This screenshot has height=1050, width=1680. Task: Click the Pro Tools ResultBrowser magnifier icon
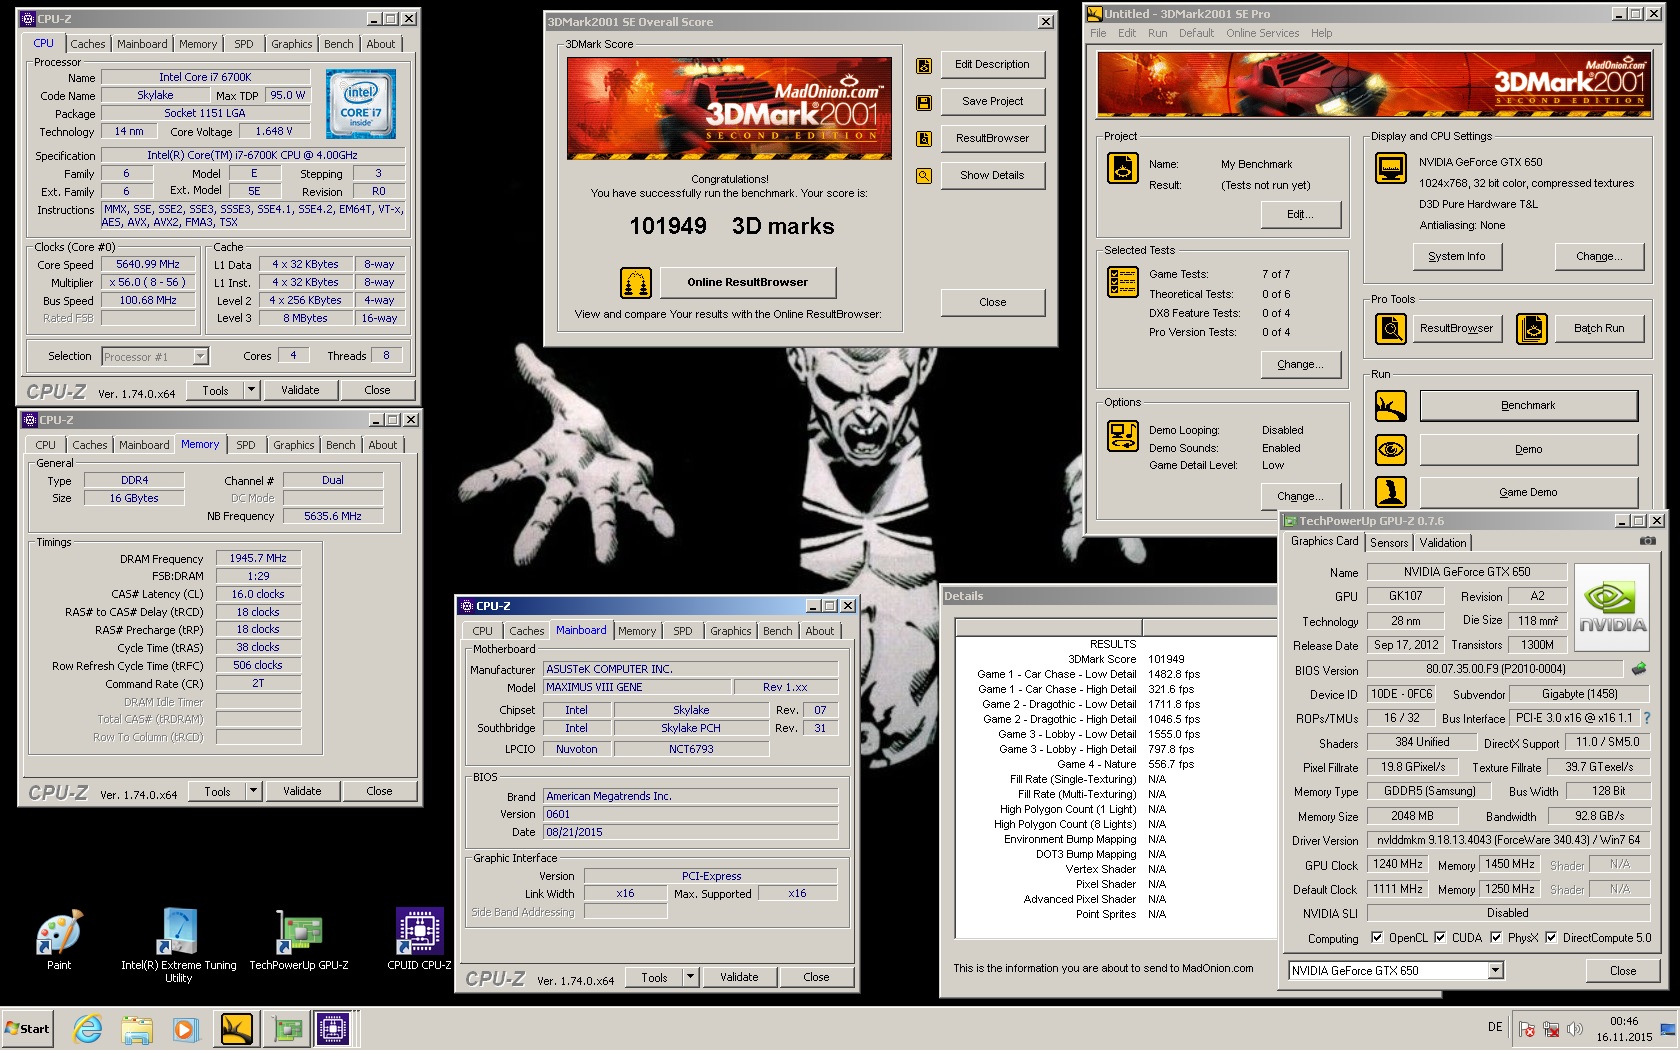[x=1390, y=328]
